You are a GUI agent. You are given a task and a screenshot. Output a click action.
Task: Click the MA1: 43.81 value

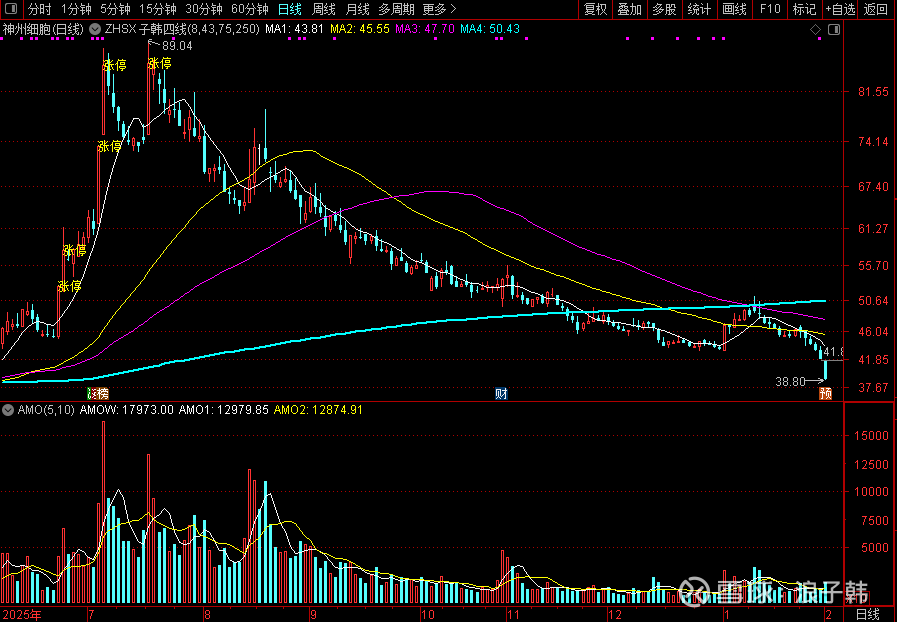(x=294, y=29)
